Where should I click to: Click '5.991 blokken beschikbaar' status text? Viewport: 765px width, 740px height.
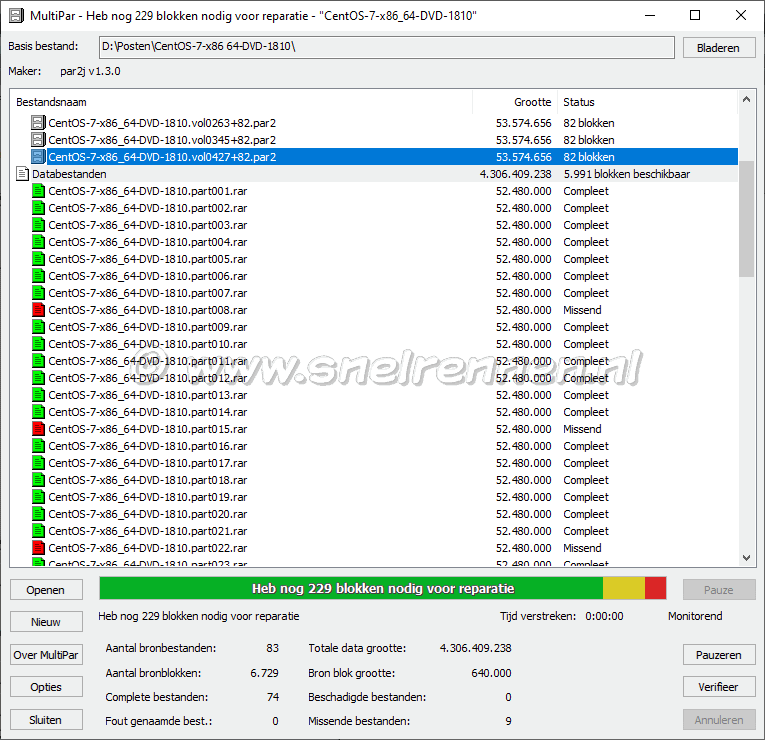click(x=627, y=174)
